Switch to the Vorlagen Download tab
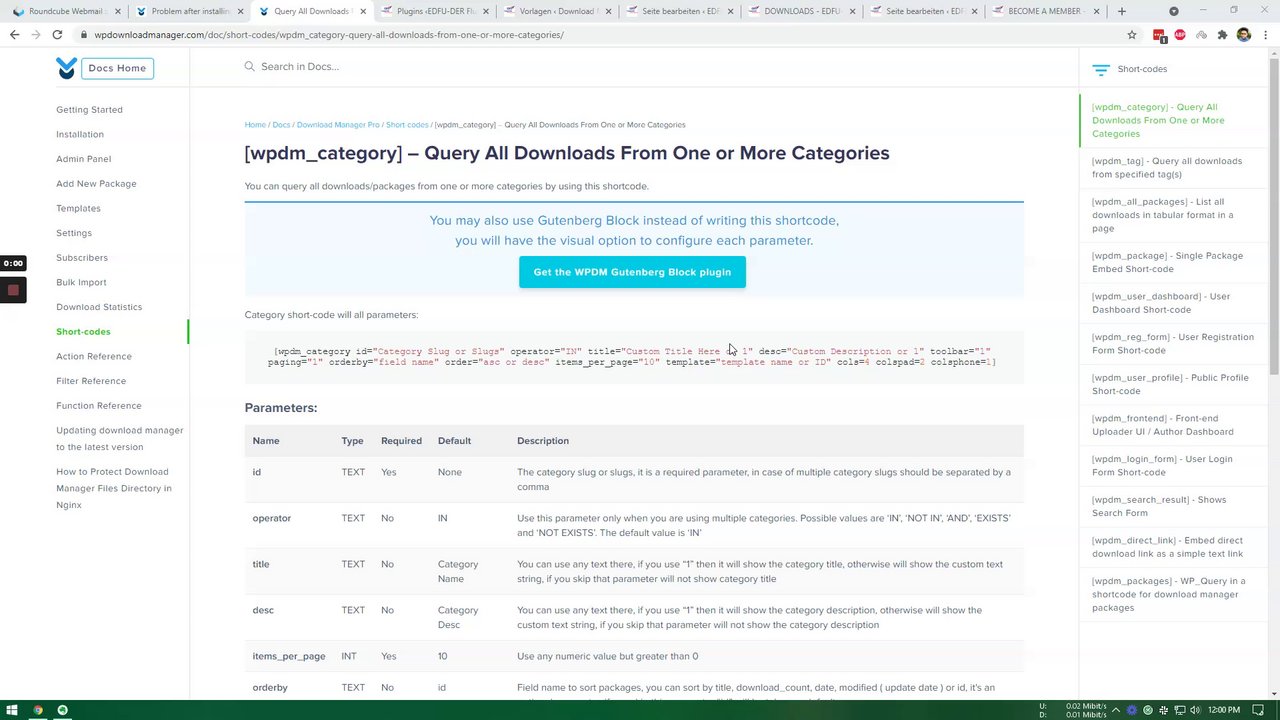1280x720 pixels. click(x=558, y=11)
